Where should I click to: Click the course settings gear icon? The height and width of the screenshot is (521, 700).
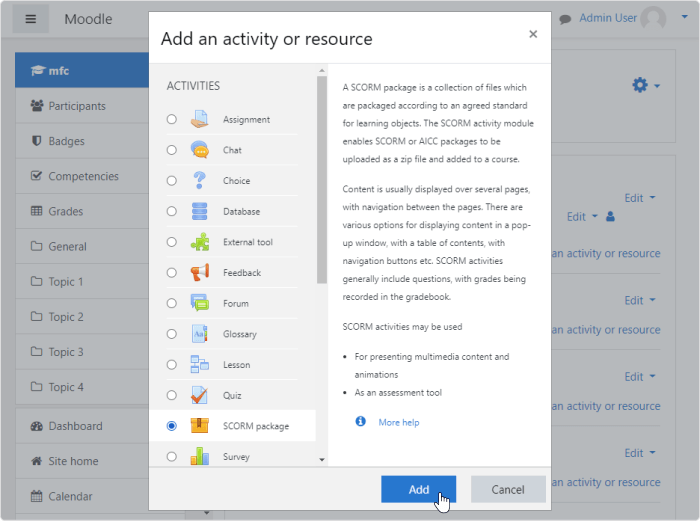(x=640, y=85)
